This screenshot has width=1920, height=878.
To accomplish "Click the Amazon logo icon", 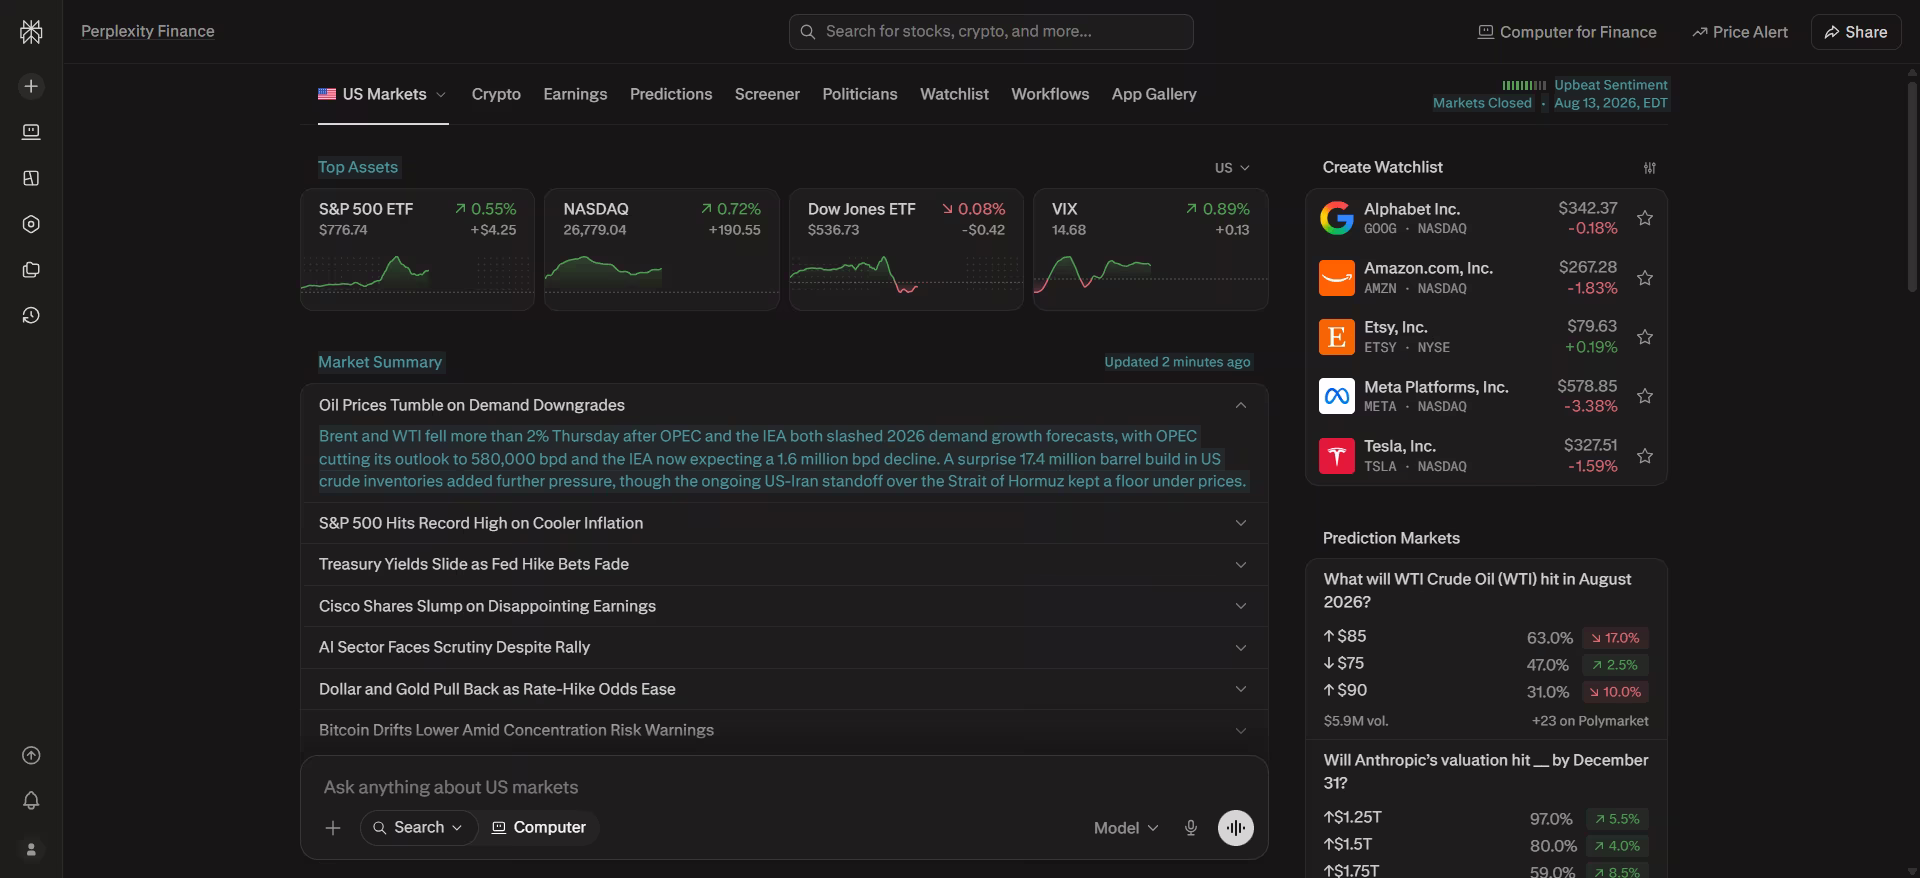I will coord(1337,278).
